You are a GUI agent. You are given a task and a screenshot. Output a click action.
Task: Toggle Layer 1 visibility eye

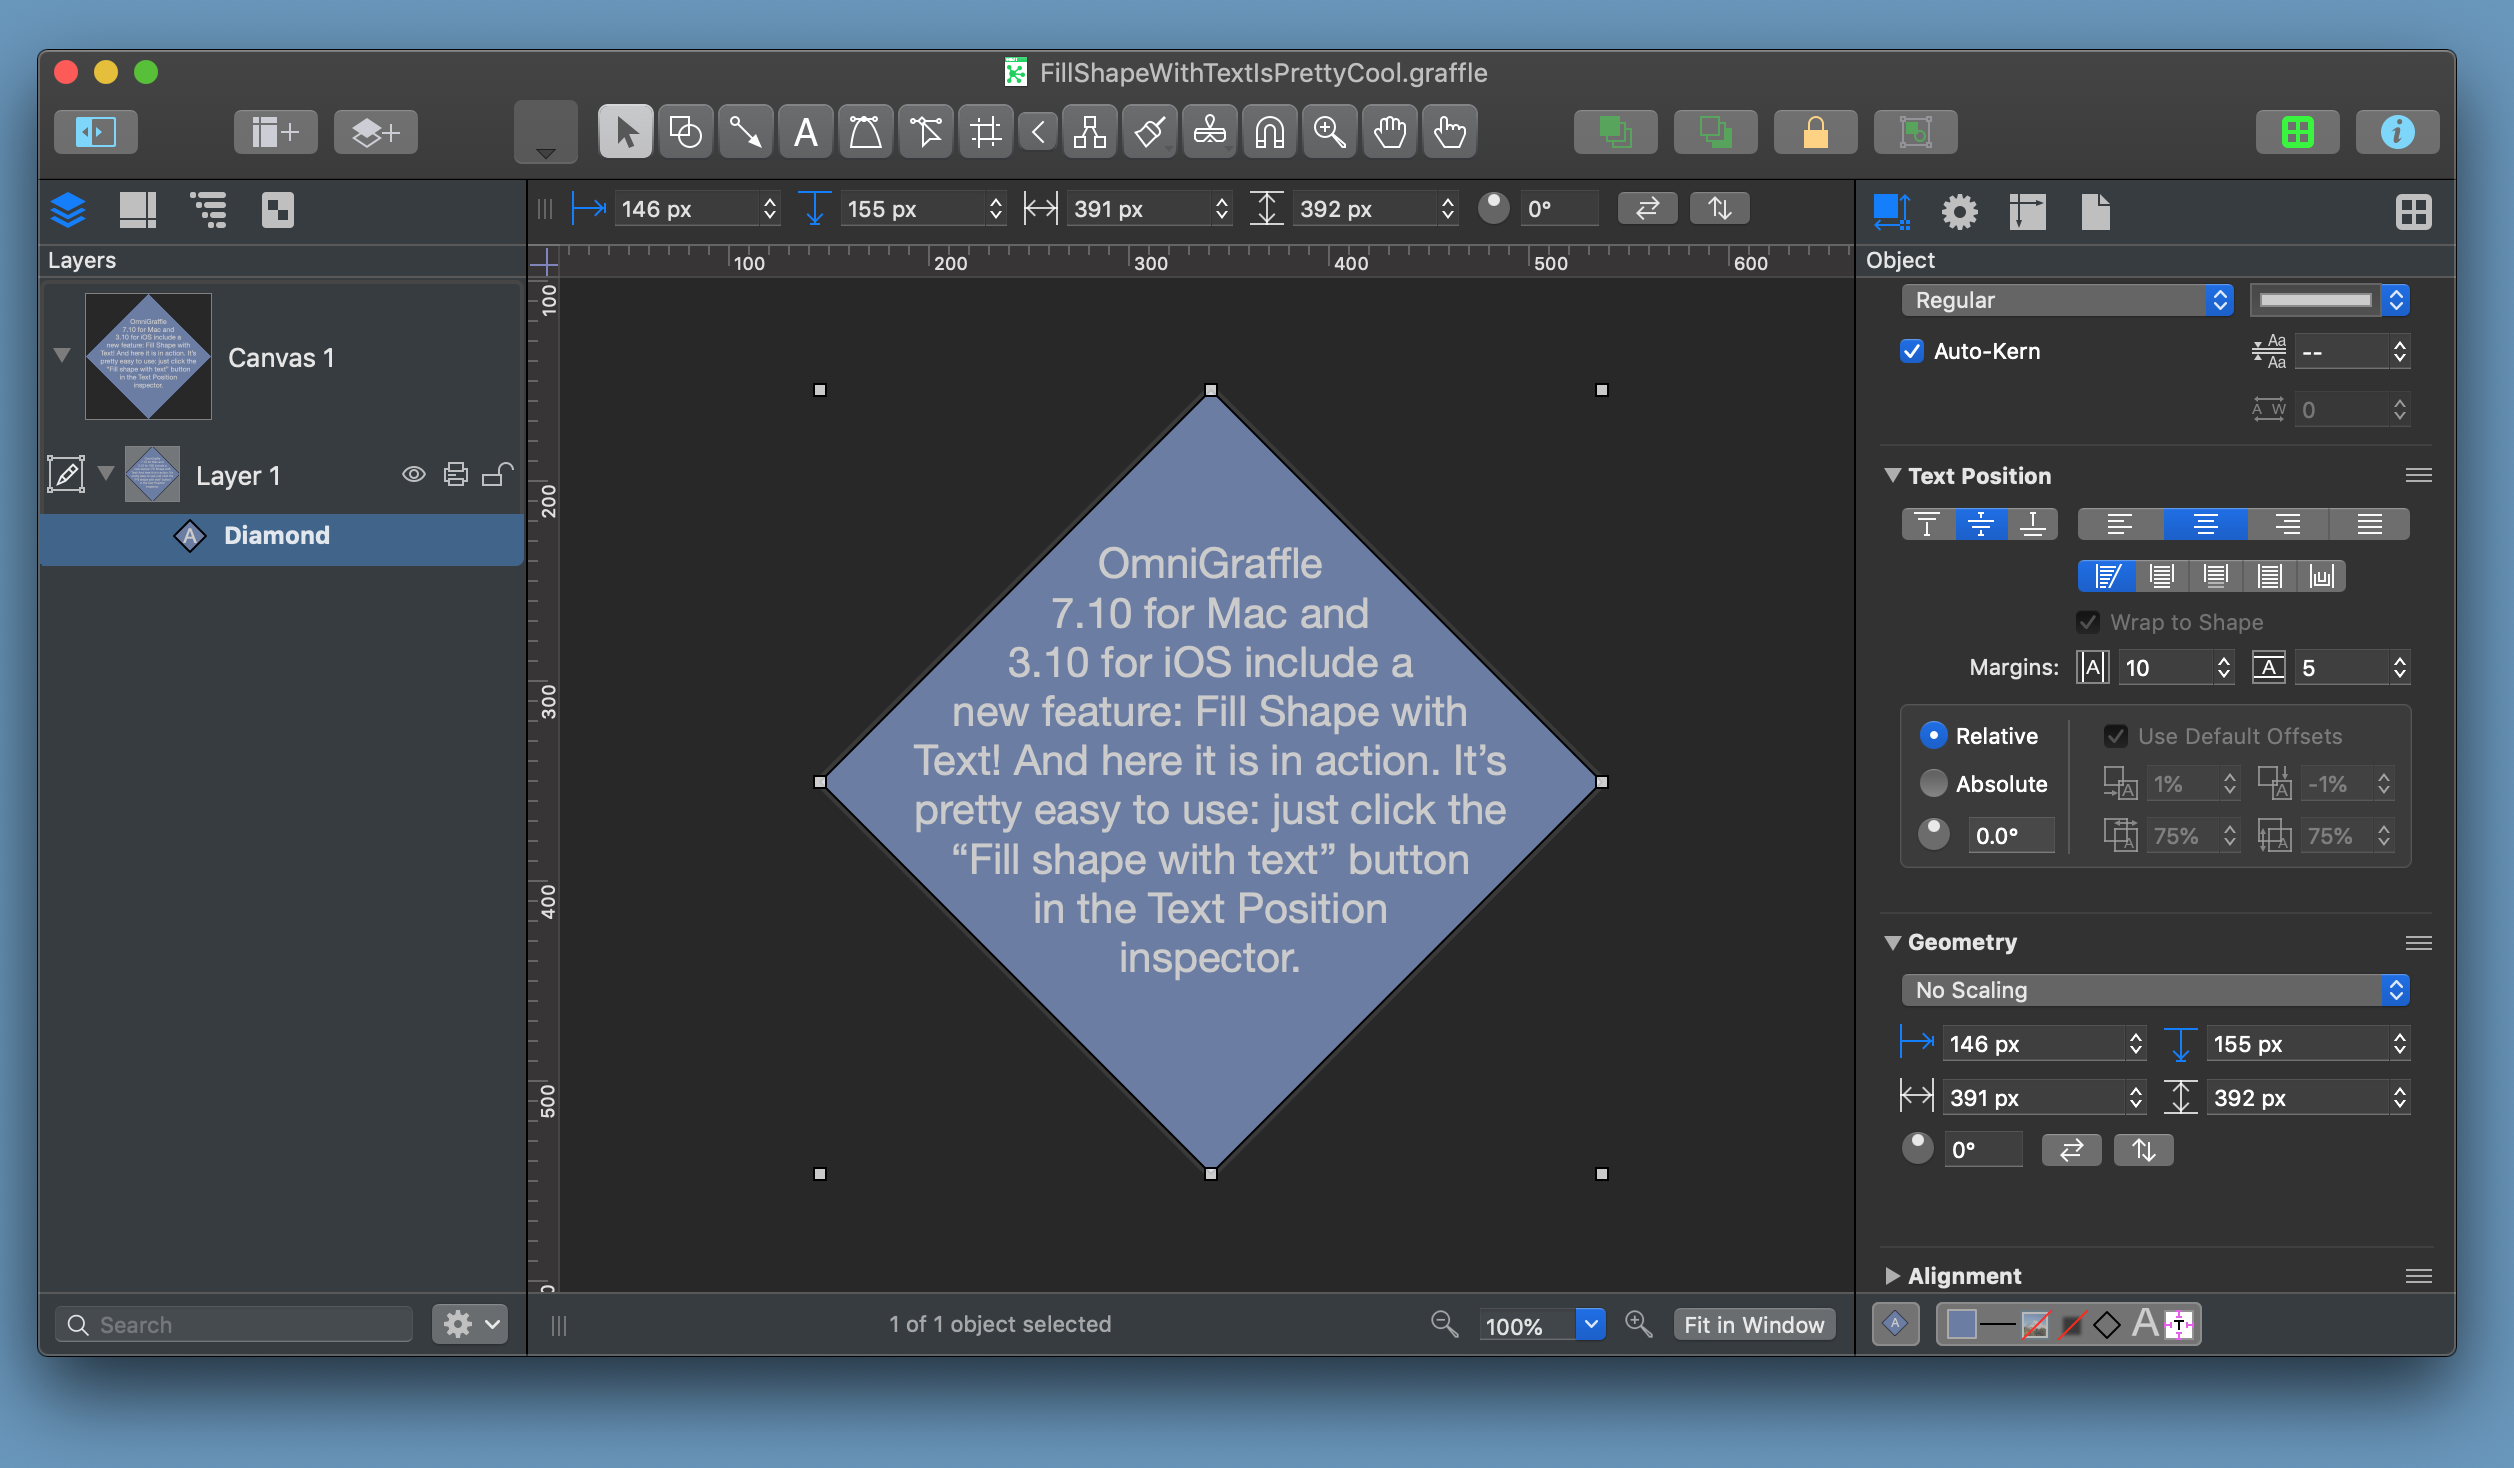(414, 475)
